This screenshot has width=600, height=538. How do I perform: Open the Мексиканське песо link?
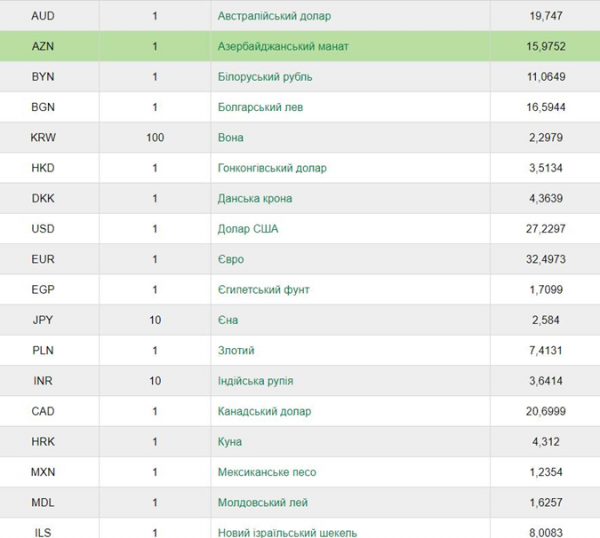[267, 472]
